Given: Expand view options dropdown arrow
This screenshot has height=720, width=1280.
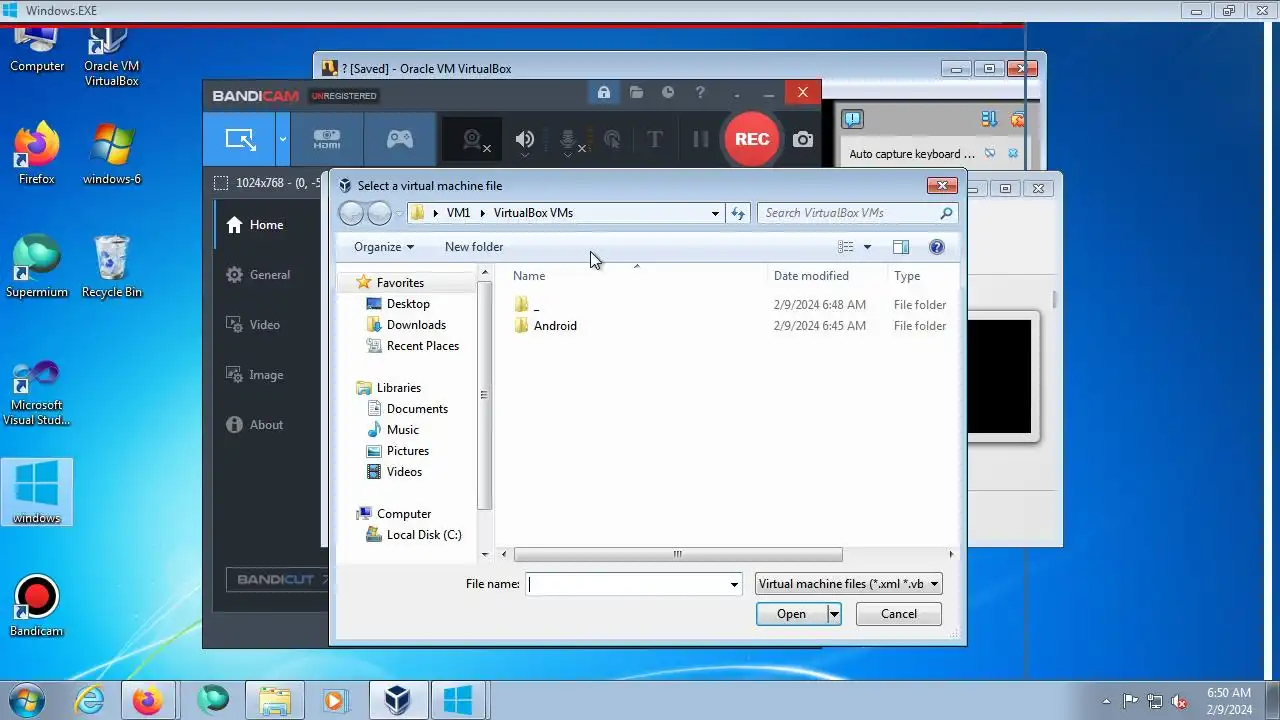Looking at the screenshot, I should pyautogui.click(x=867, y=247).
